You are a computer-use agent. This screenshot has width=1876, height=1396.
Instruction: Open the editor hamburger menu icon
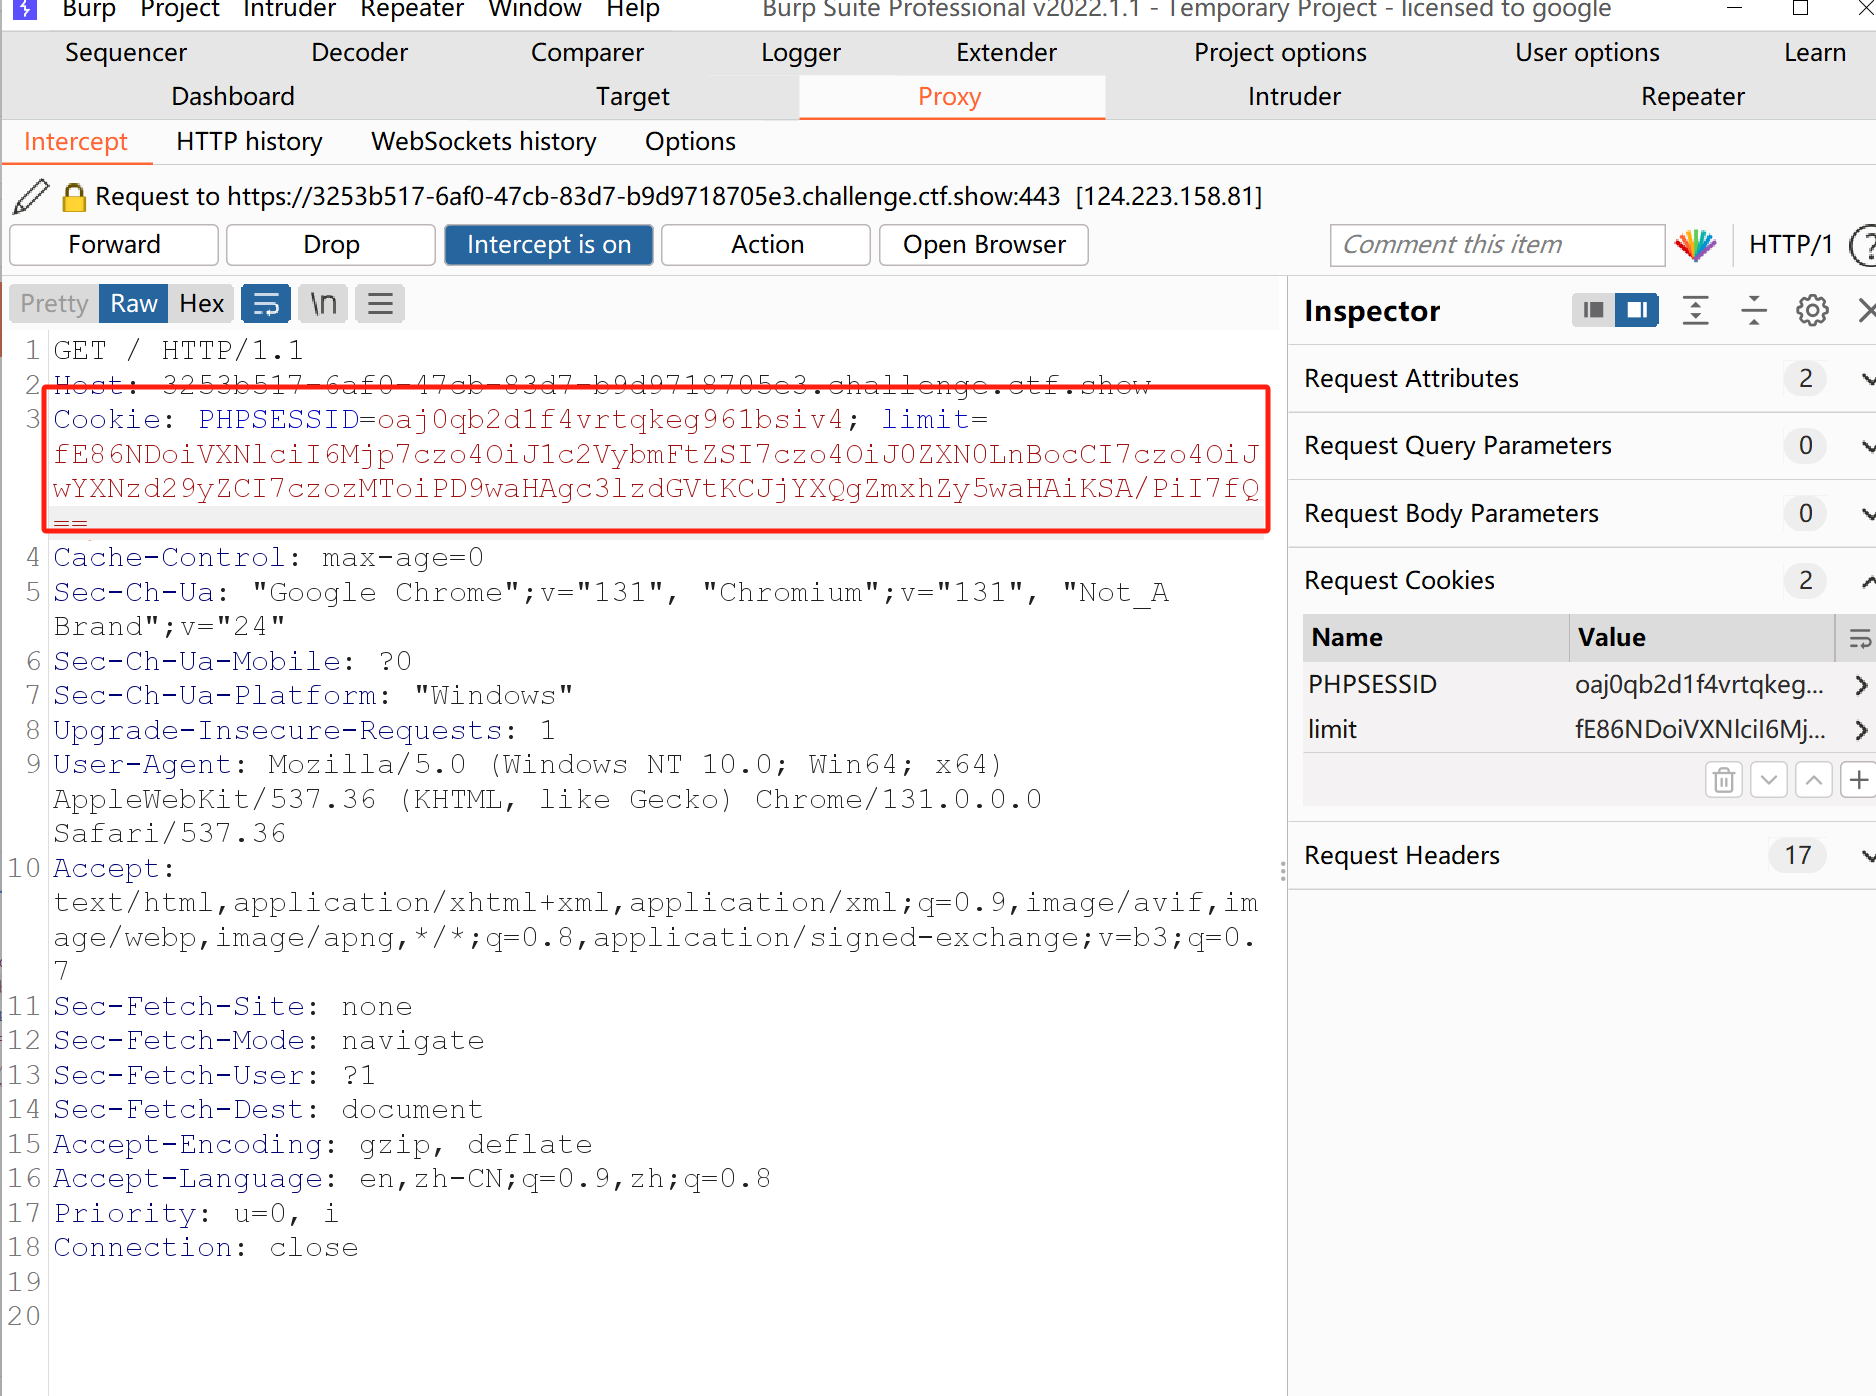(x=380, y=304)
